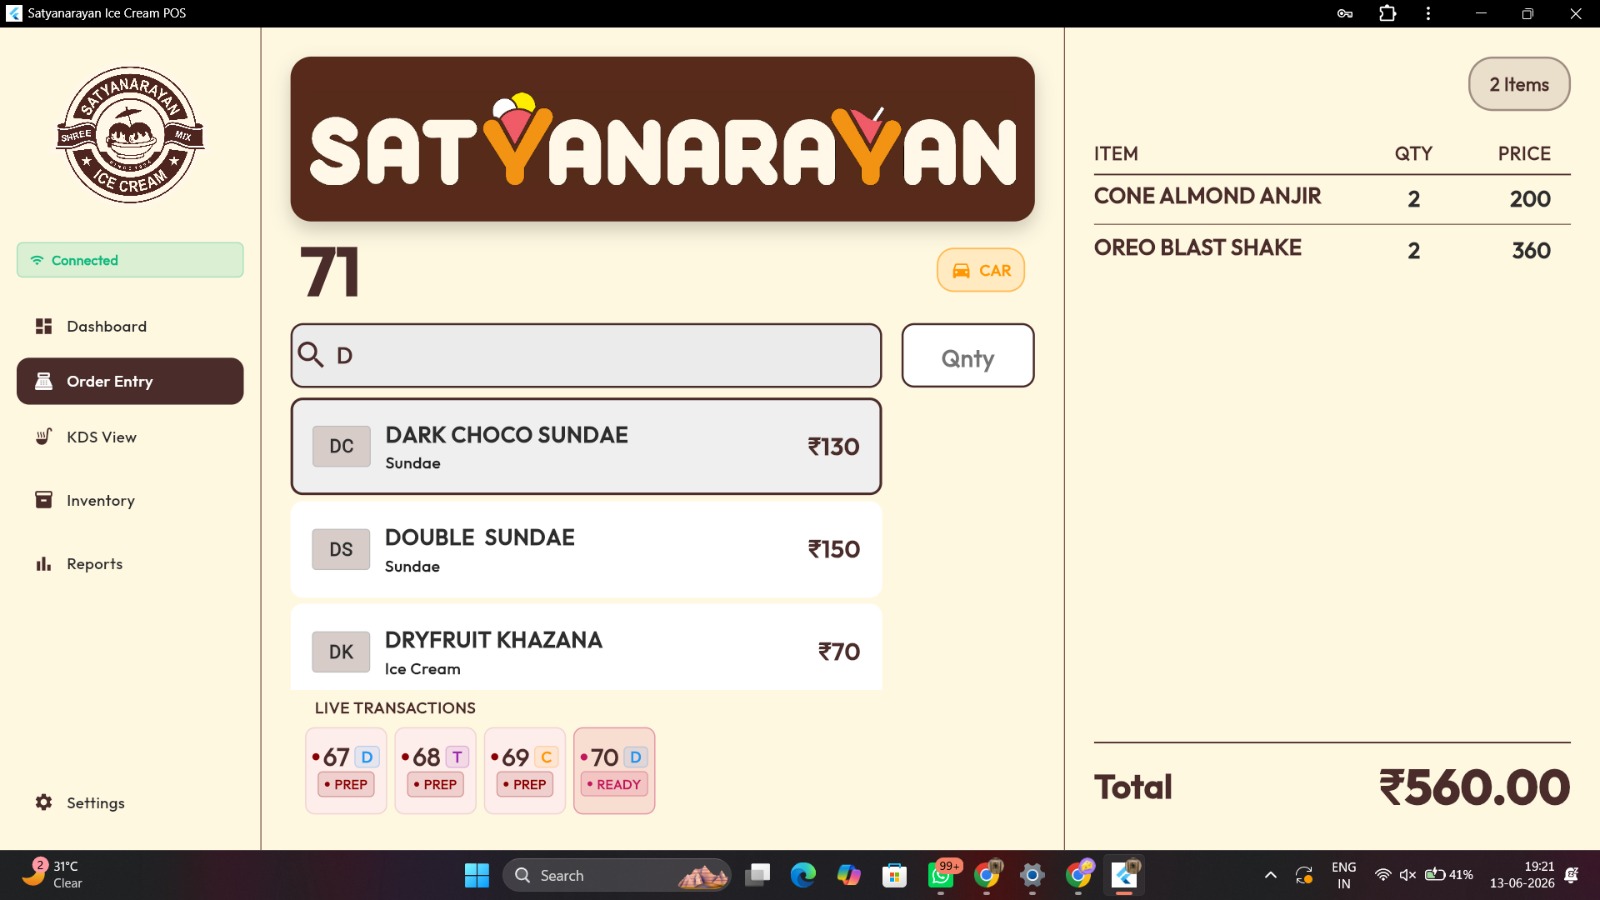Image resolution: width=1600 pixels, height=900 pixels.
Task: Click the 2 Items badge button
Action: pos(1519,84)
